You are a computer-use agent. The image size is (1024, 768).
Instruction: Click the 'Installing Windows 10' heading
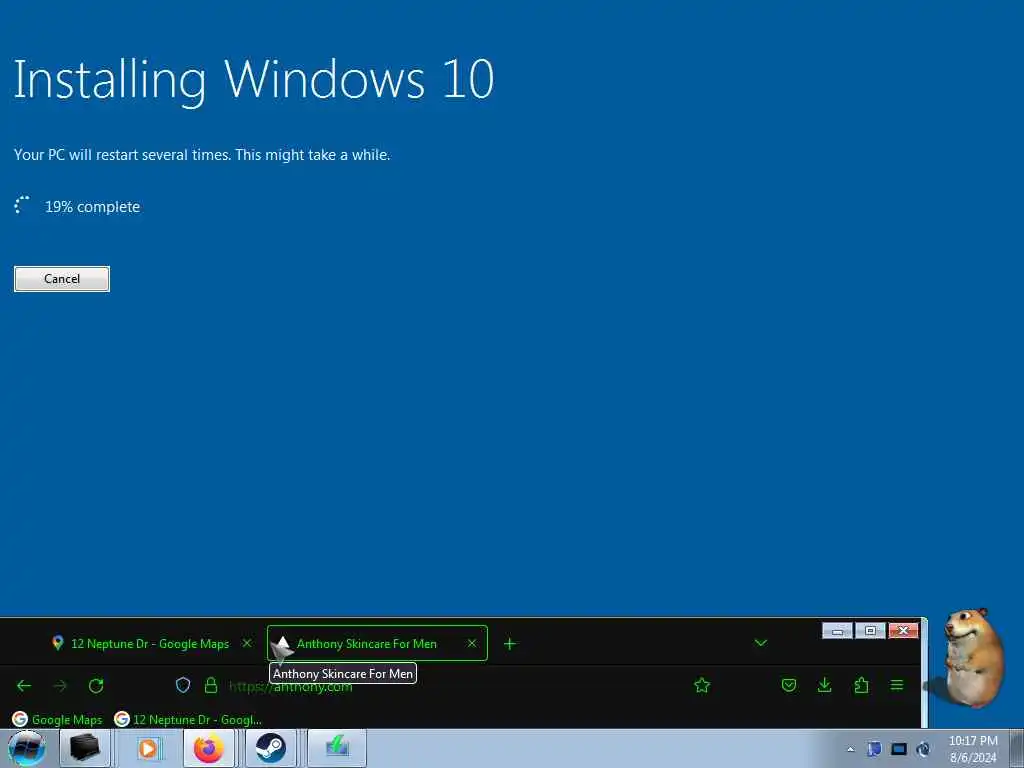point(253,80)
